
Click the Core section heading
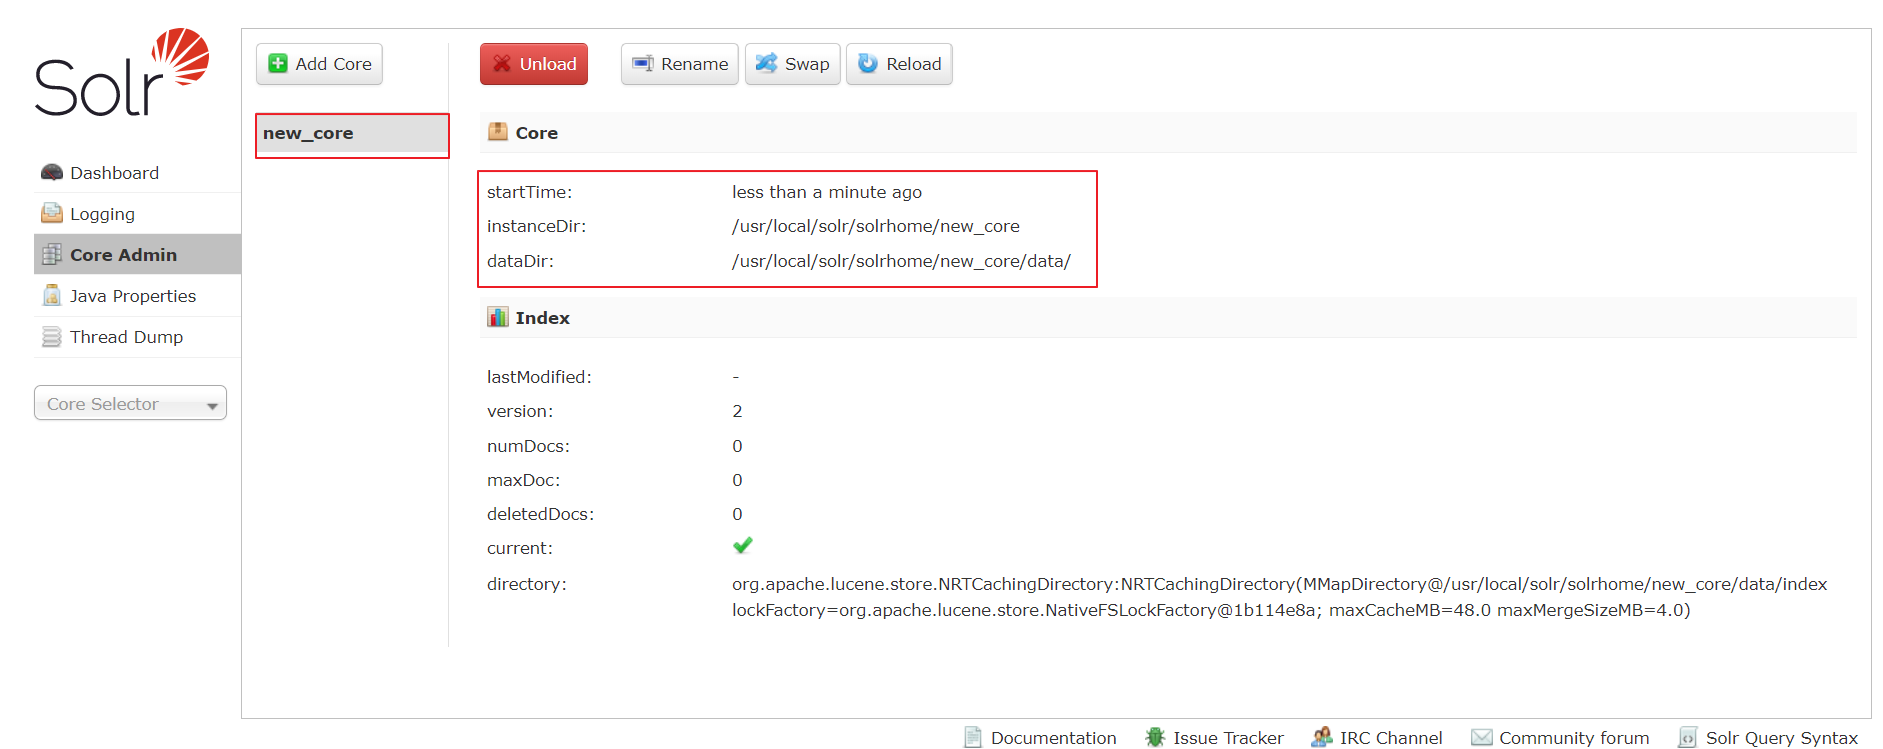[537, 133]
